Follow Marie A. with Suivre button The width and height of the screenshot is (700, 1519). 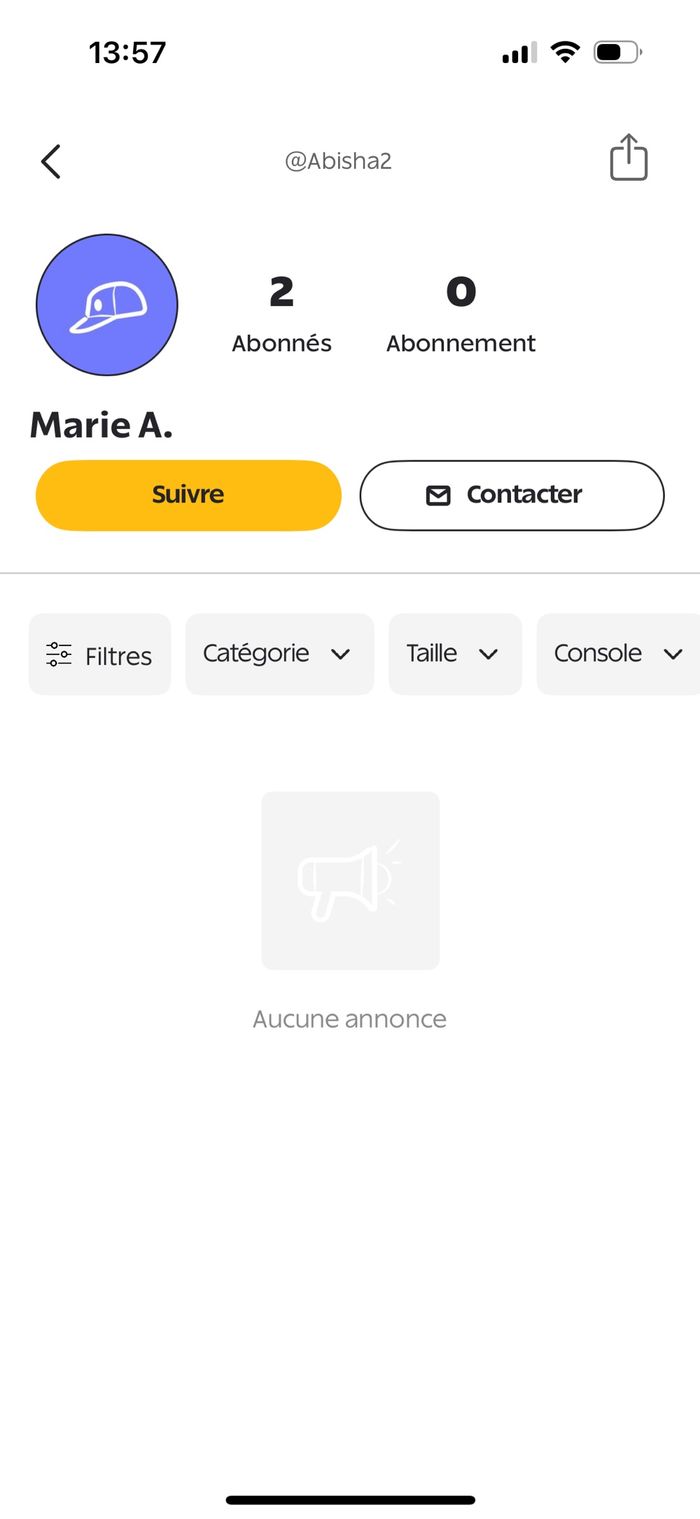point(188,495)
